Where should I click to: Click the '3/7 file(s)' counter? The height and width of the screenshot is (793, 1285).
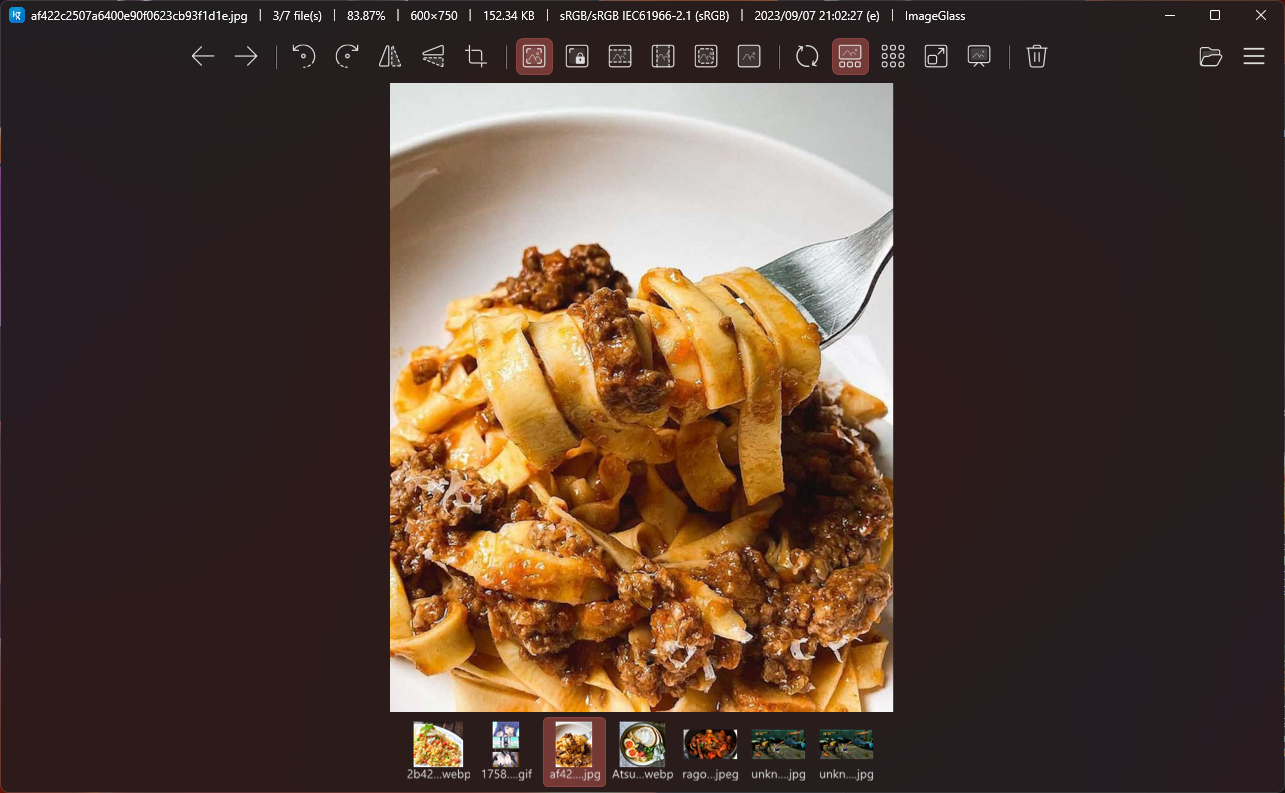[x=297, y=16]
